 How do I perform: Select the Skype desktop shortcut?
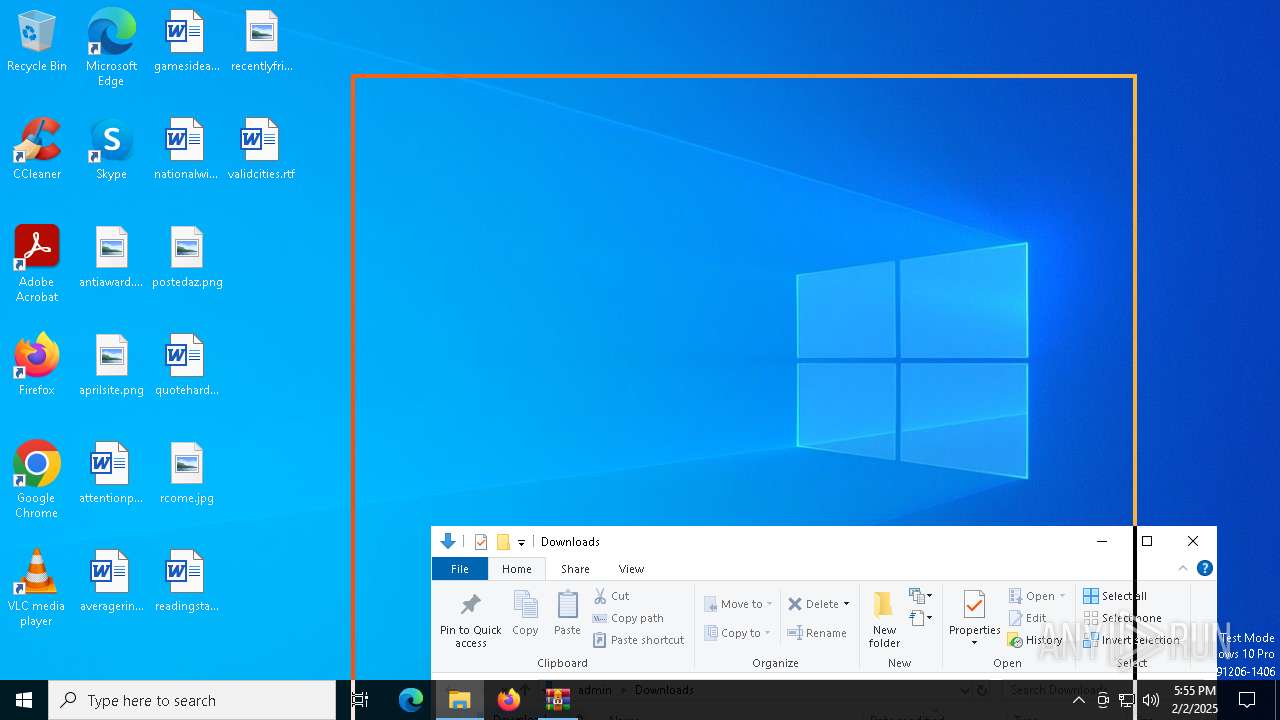click(111, 149)
